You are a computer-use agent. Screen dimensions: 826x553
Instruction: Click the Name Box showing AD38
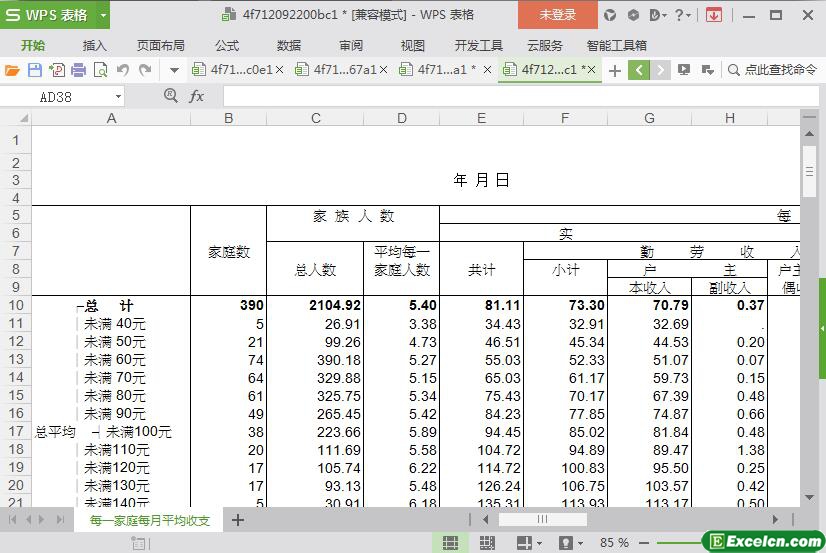click(x=56, y=97)
